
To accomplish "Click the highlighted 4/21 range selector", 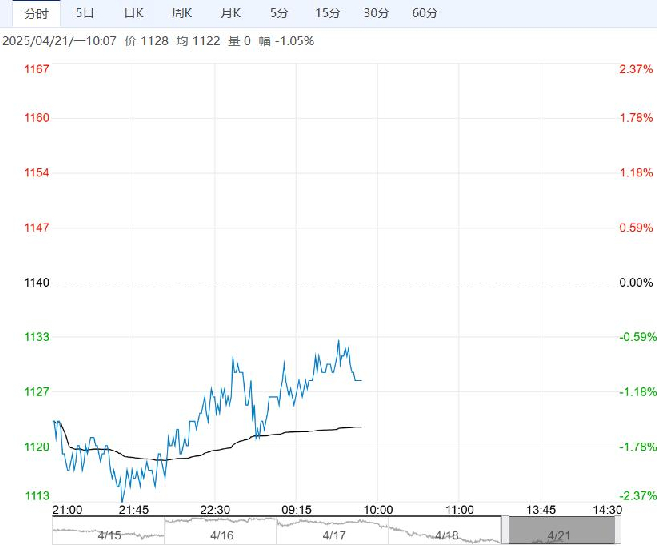I will 561,531.
